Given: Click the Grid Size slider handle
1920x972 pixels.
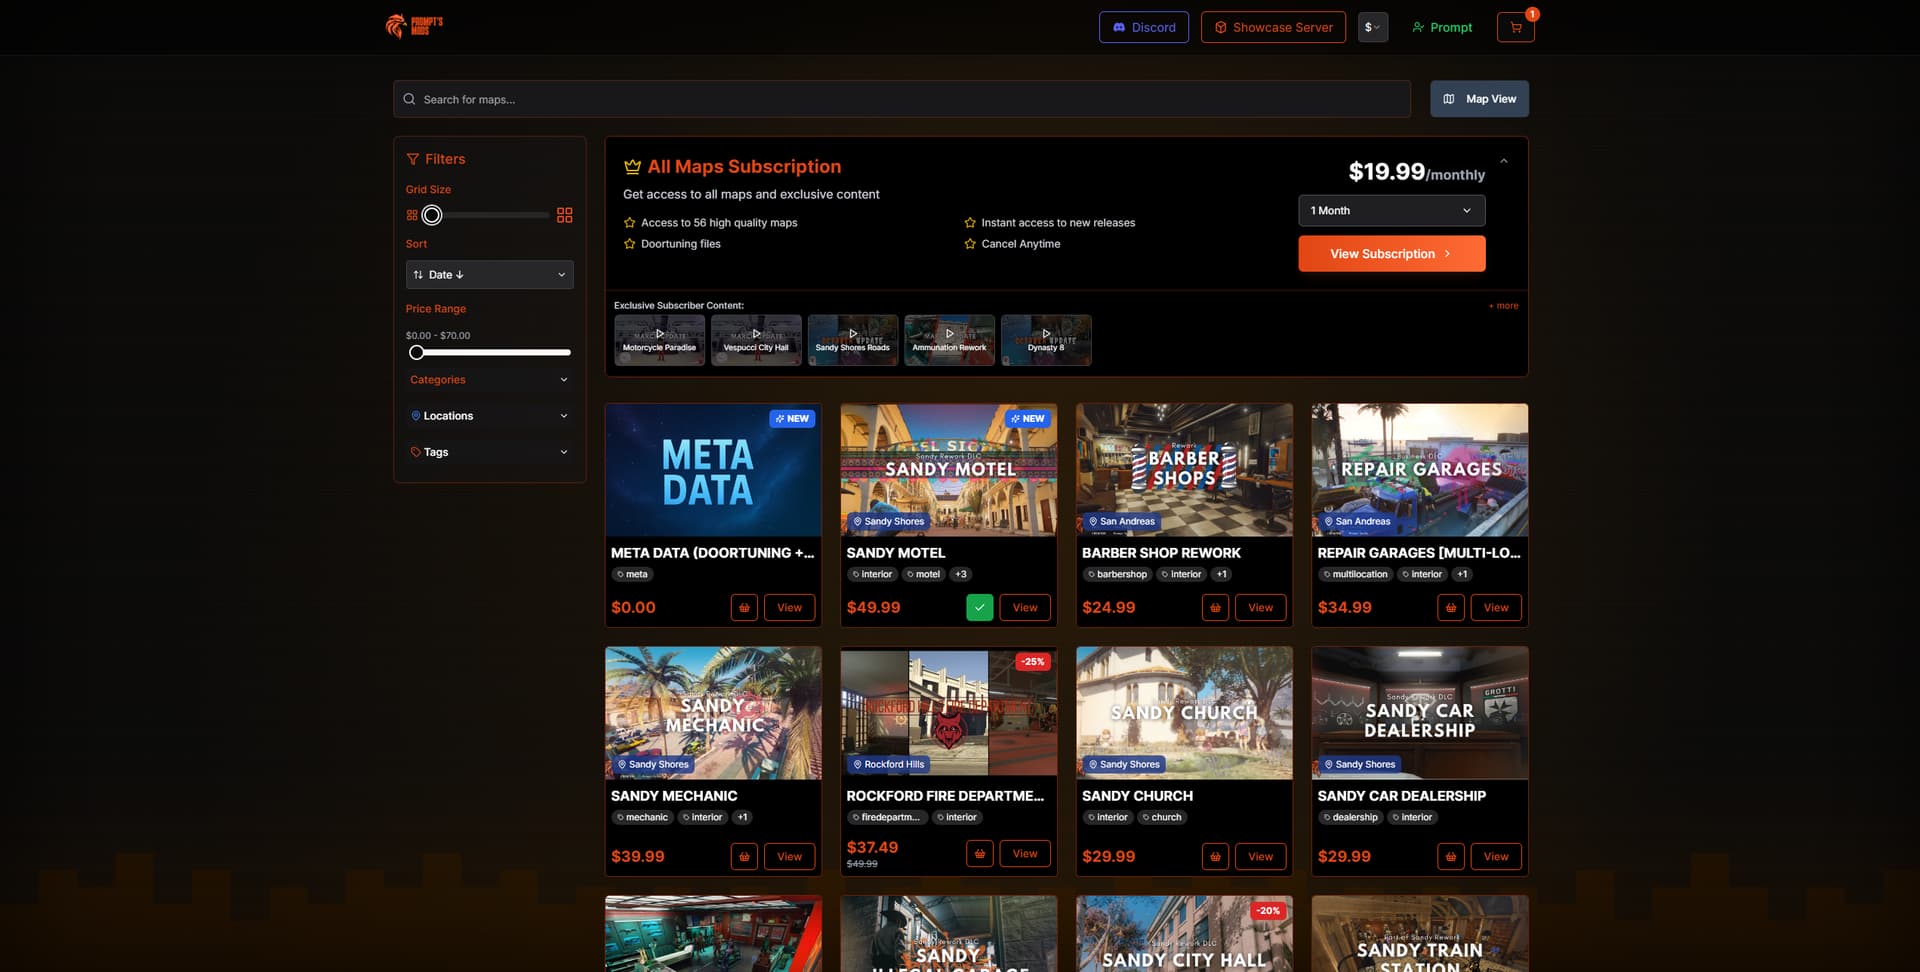Looking at the screenshot, I should [x=431, y=215].
